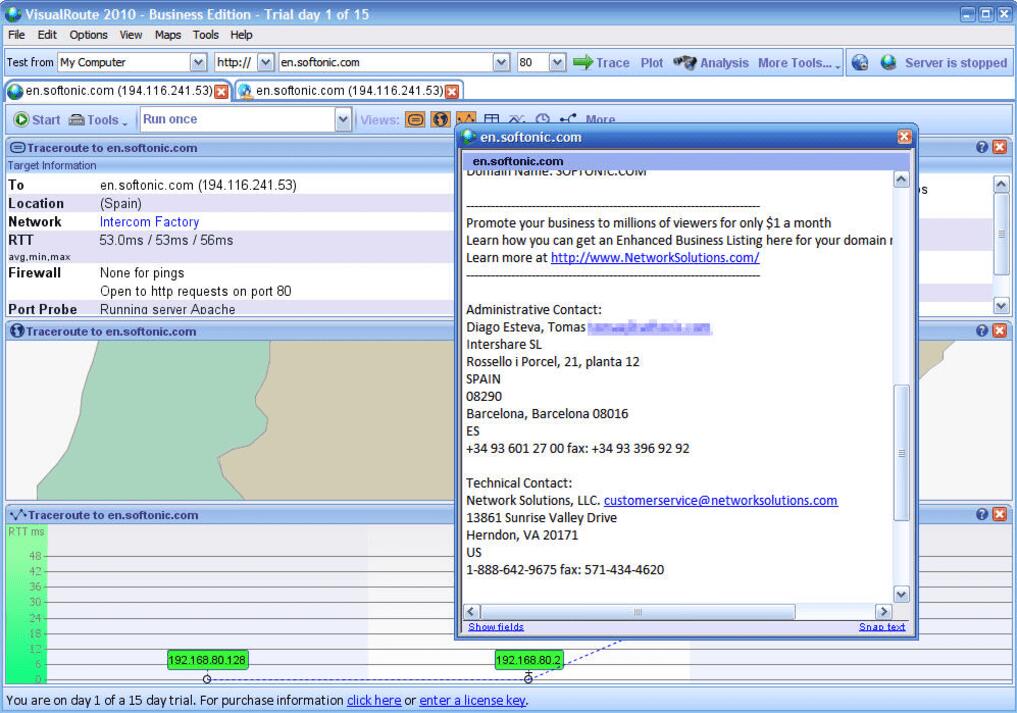Click the green Start play icon
Viewport: 1017px width, 713px height.
click(21, 120)
